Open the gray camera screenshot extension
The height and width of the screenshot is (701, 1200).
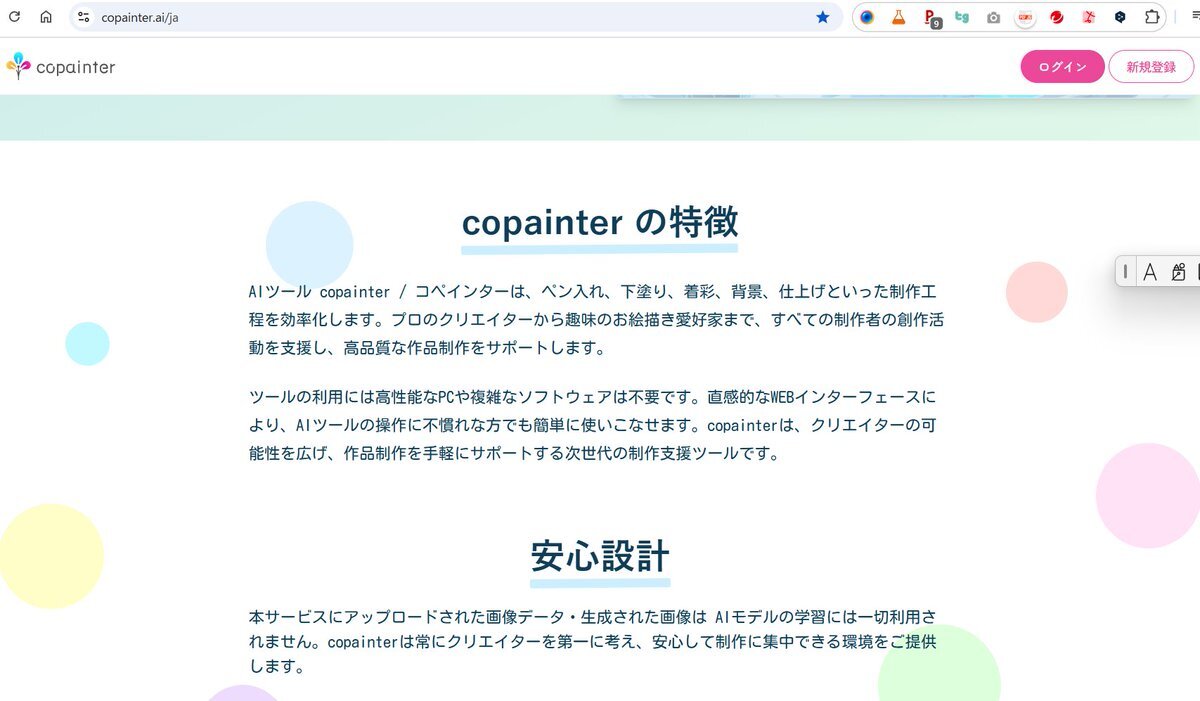993,17
